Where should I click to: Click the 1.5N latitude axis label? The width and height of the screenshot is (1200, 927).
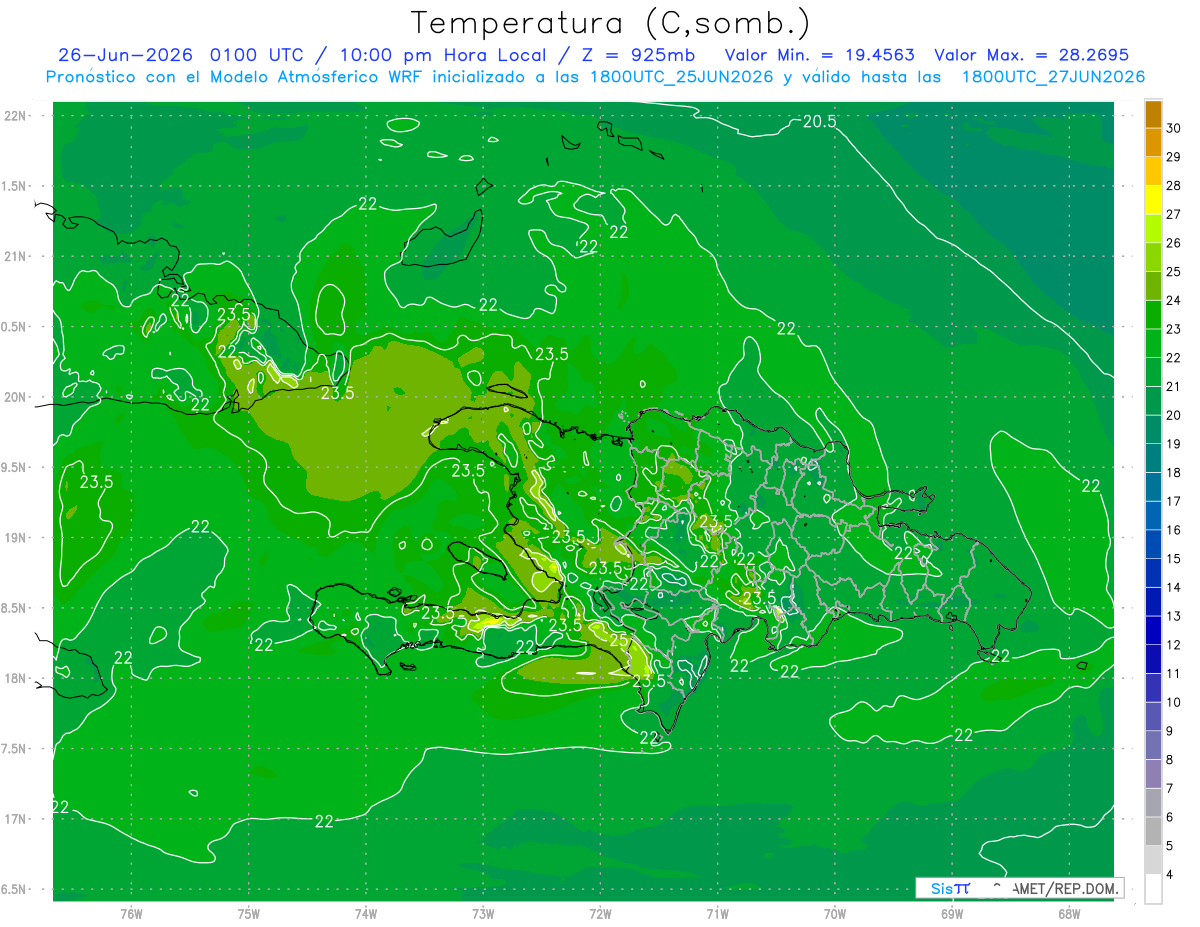point(15,186)
